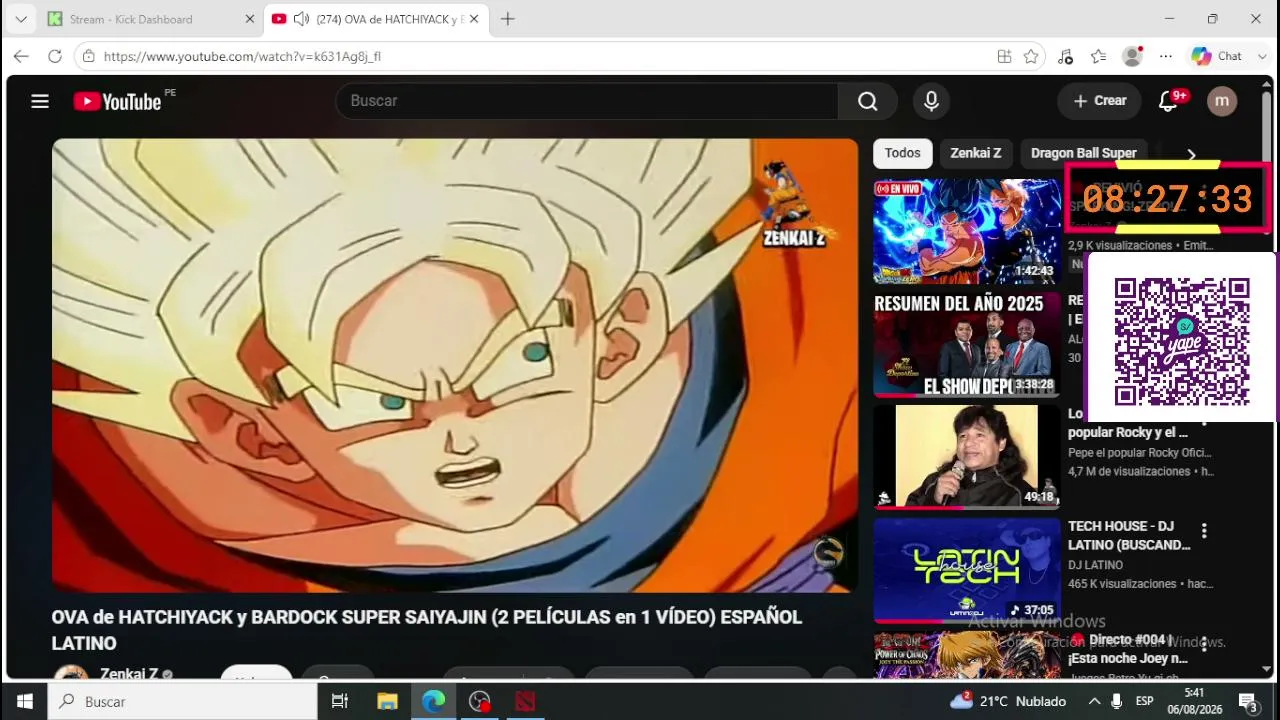Open the RESUMEN DEL AÑO 2025 thumbnail

coord(967,345)
